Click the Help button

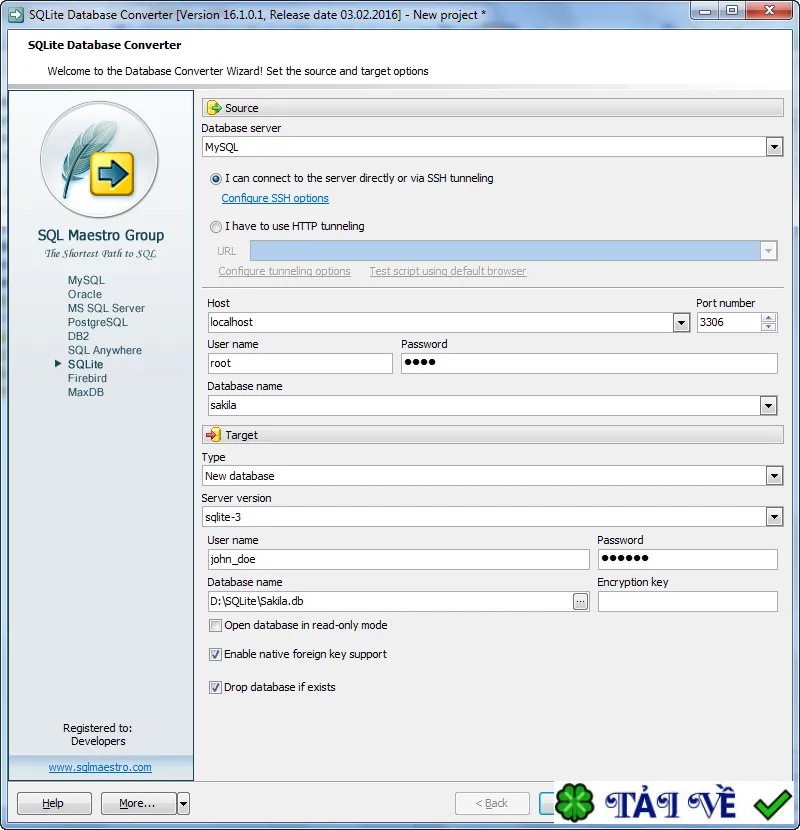tap(54, 804)
